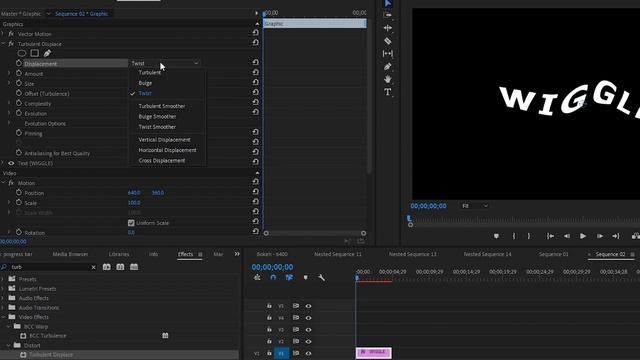
Task: Collapse the Video Effects folder
Action: click(3, 317)
